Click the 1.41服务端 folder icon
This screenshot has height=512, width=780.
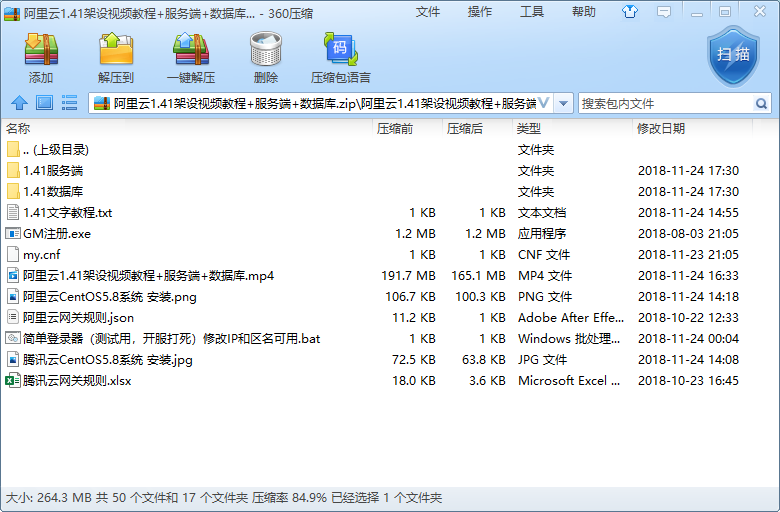point(13,171)
